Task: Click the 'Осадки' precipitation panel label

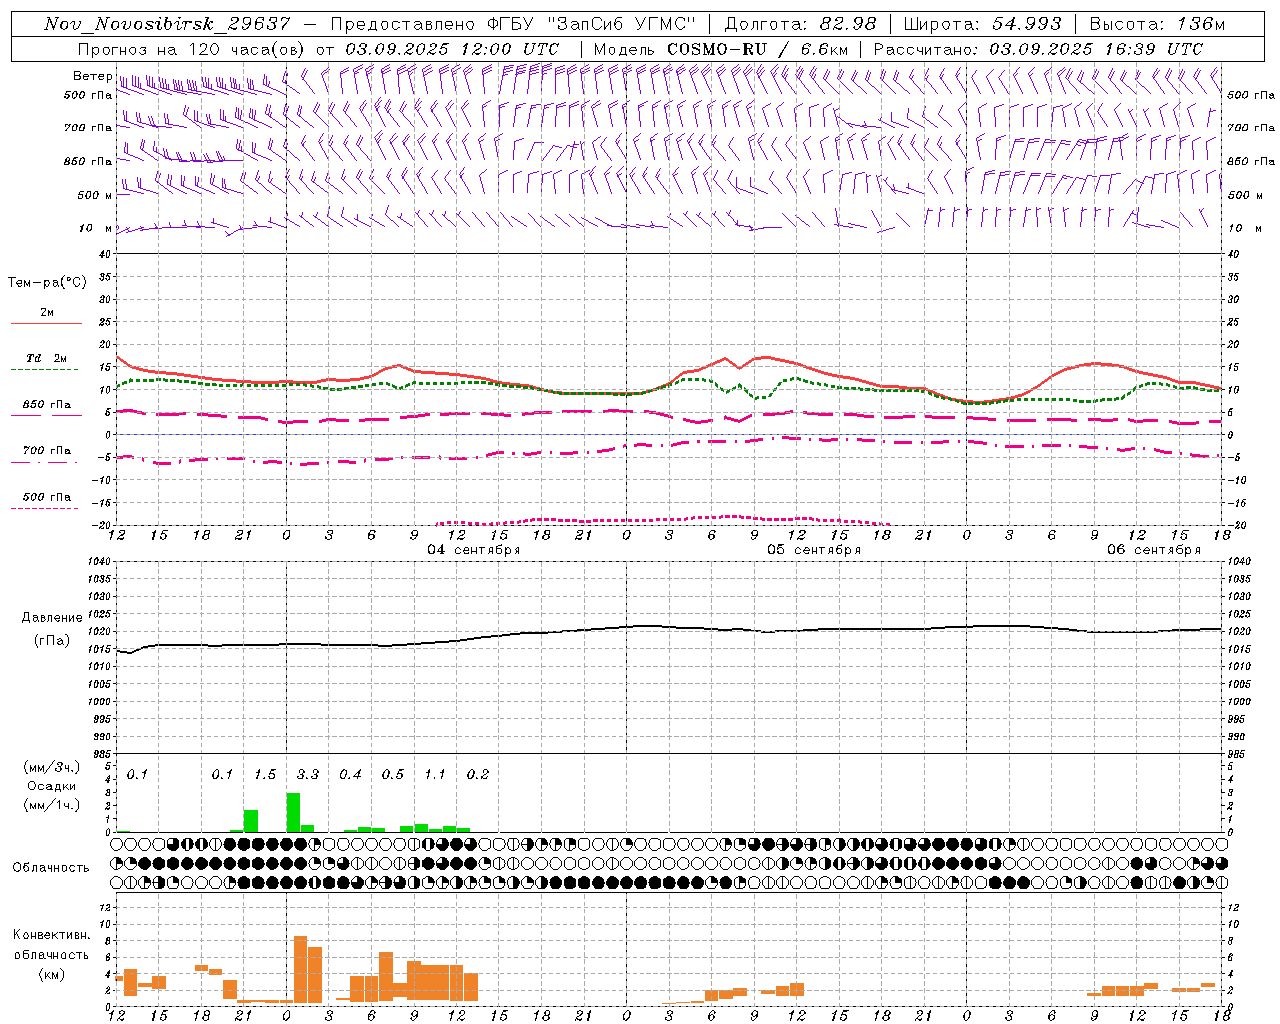Action: point(51,786)
